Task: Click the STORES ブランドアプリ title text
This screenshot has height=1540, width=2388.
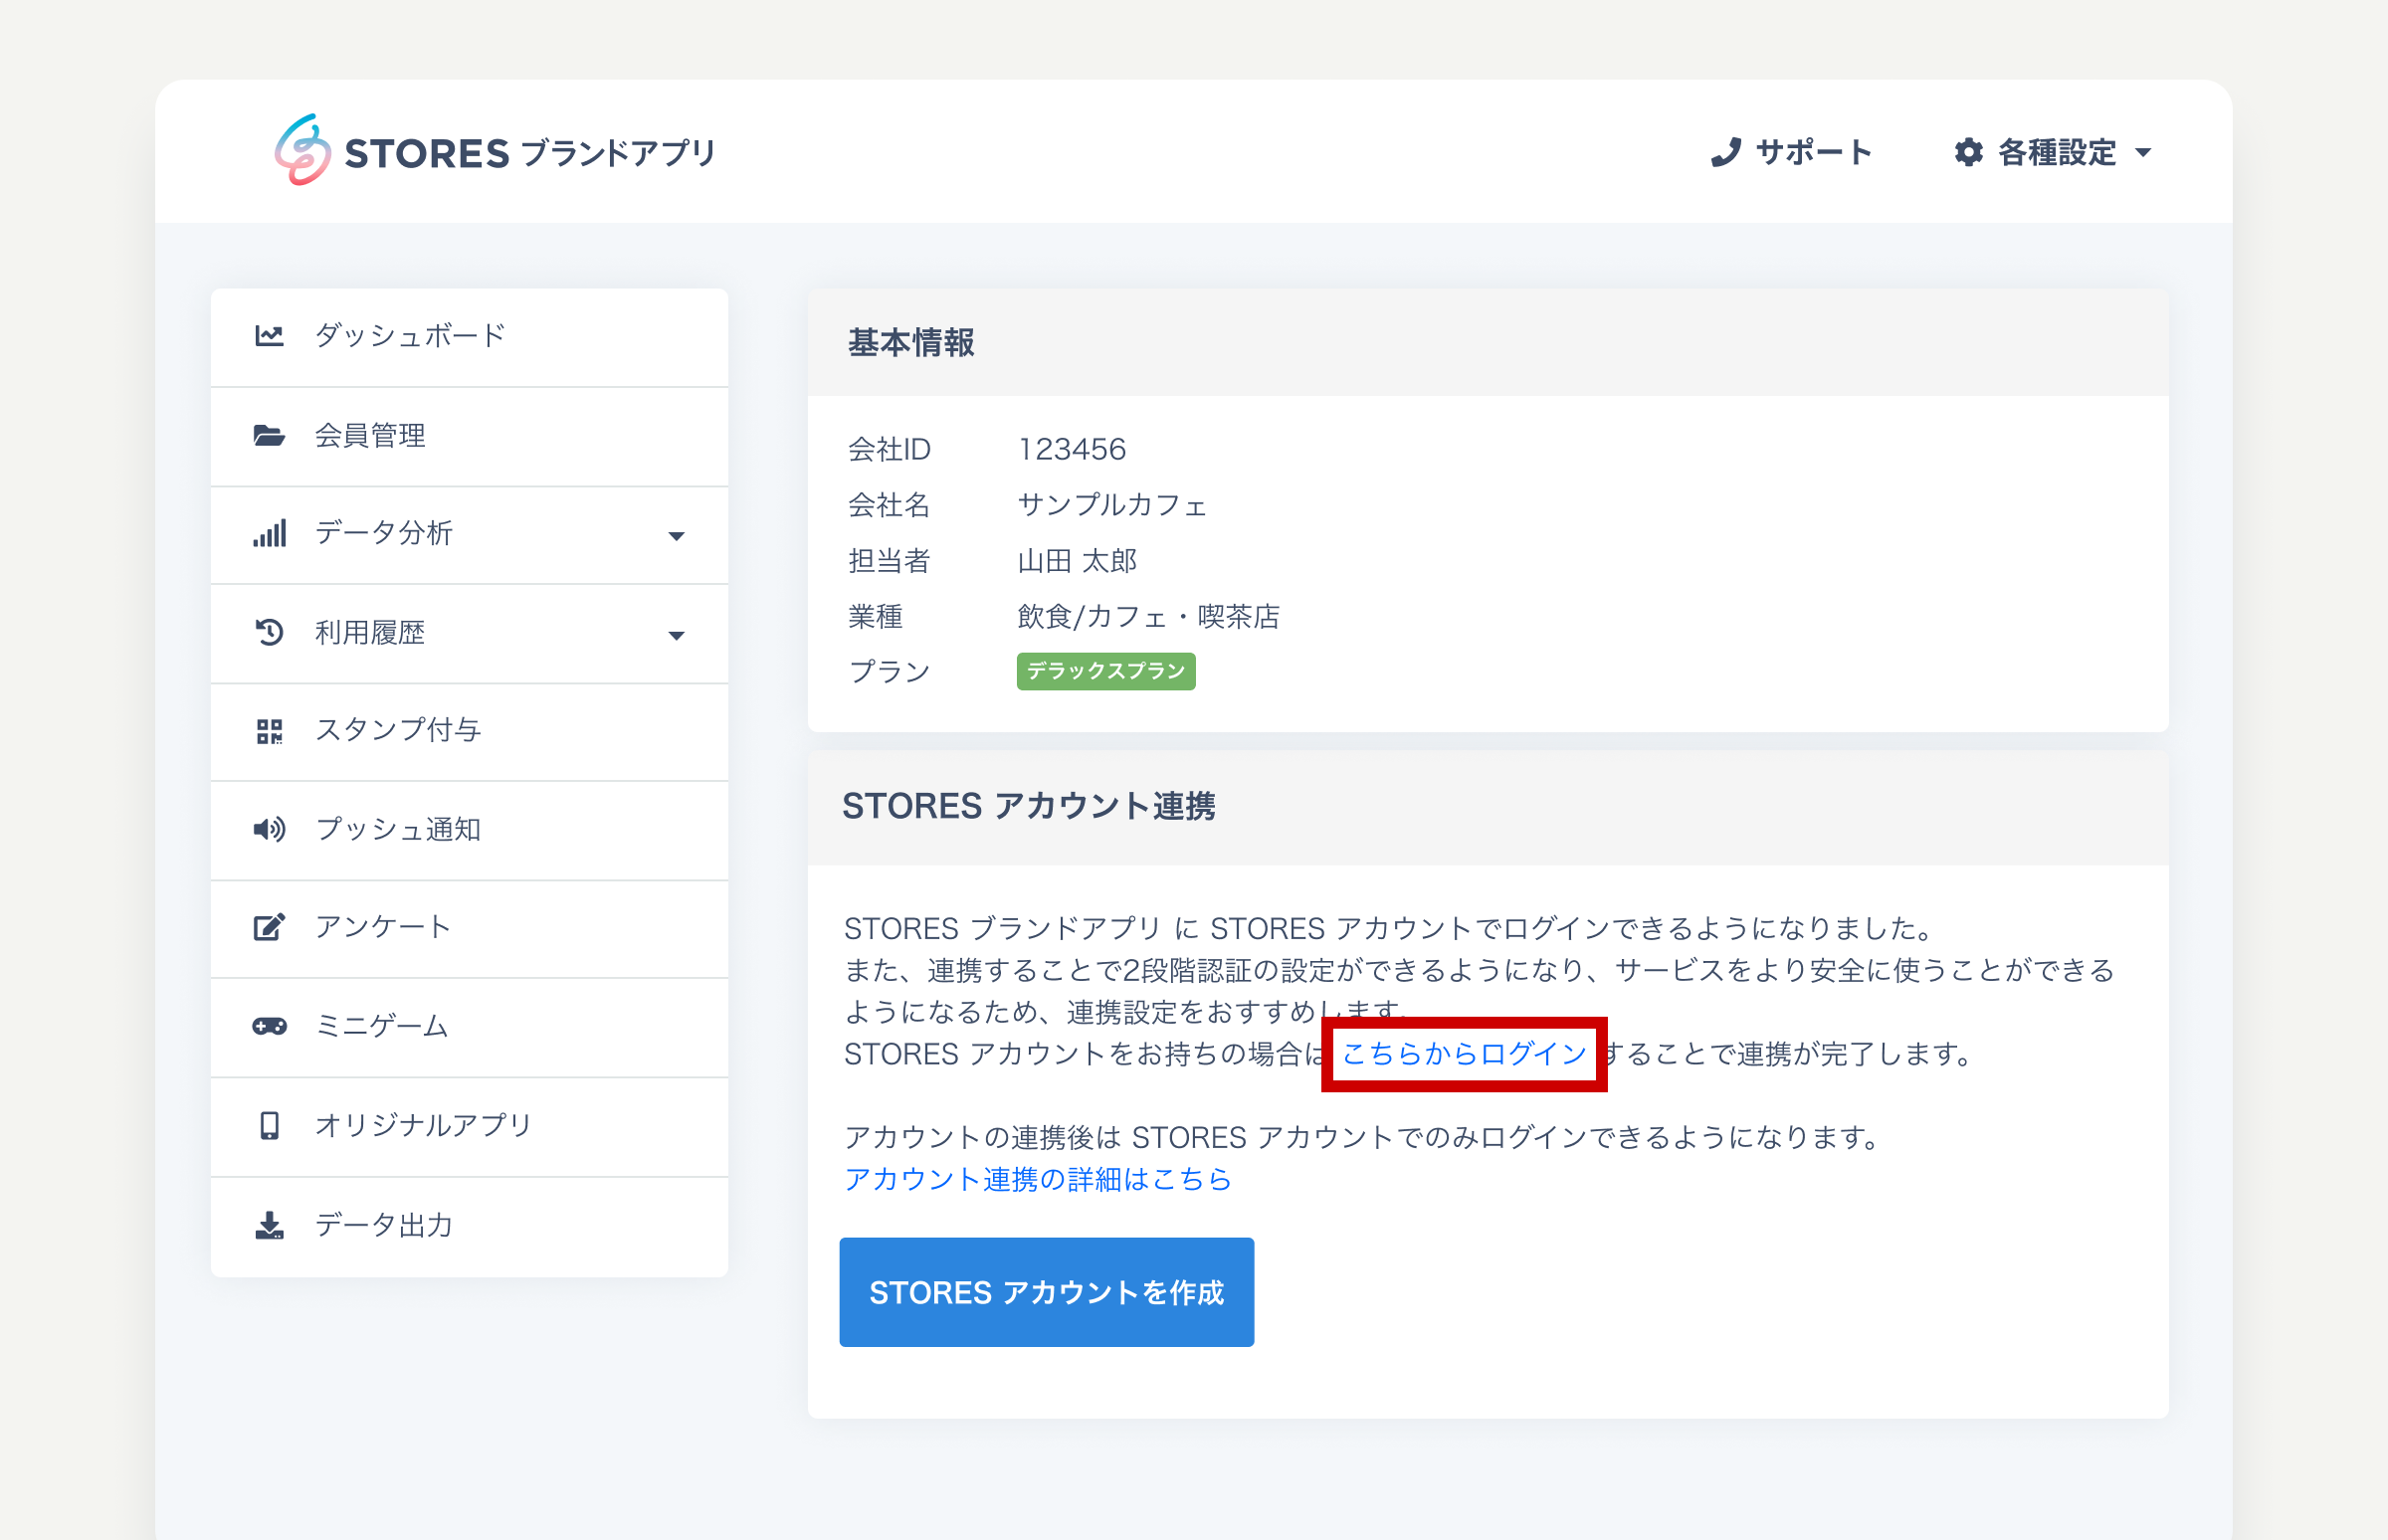Action: [x=530, y=153]
